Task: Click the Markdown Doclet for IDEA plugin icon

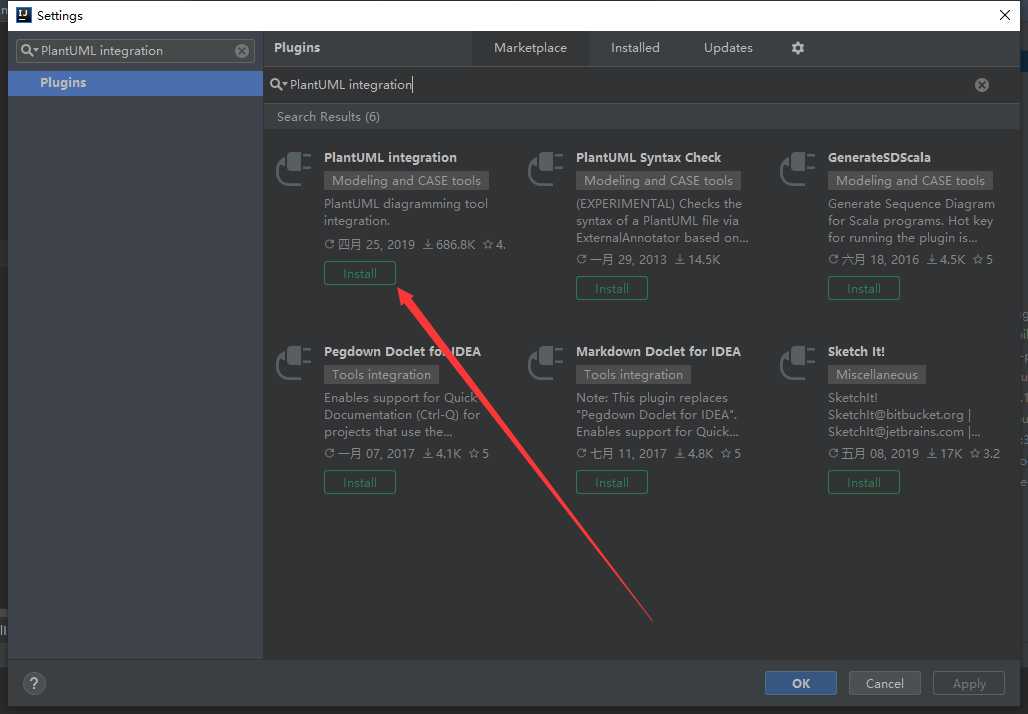Action: [545, 363]
